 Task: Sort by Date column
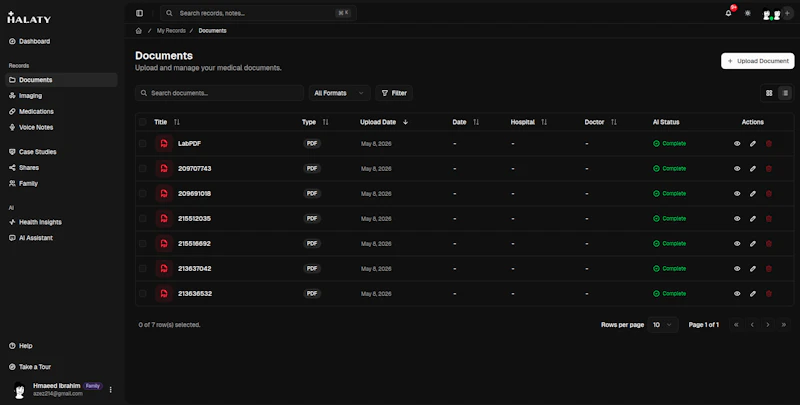[465, 122]
